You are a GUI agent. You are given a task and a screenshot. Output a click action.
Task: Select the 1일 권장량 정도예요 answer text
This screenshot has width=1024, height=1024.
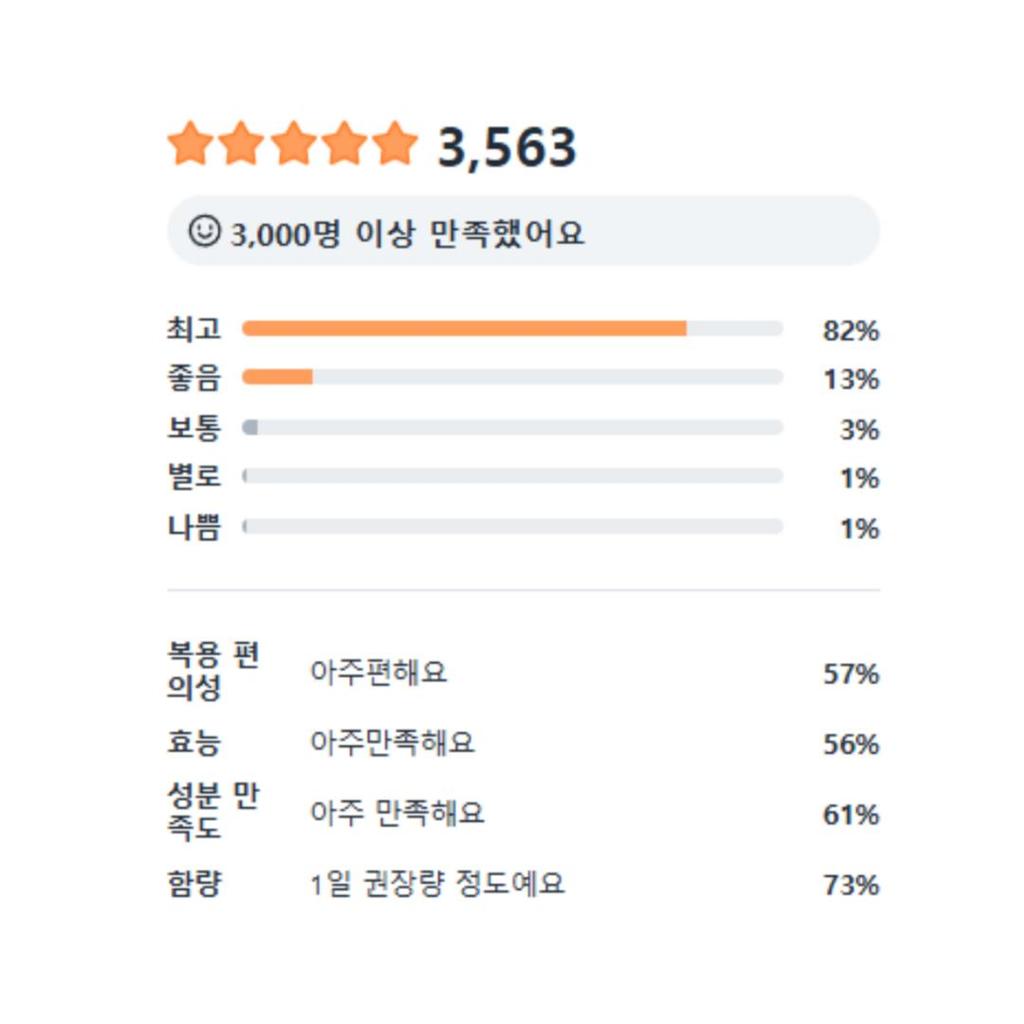click(437, 884)
